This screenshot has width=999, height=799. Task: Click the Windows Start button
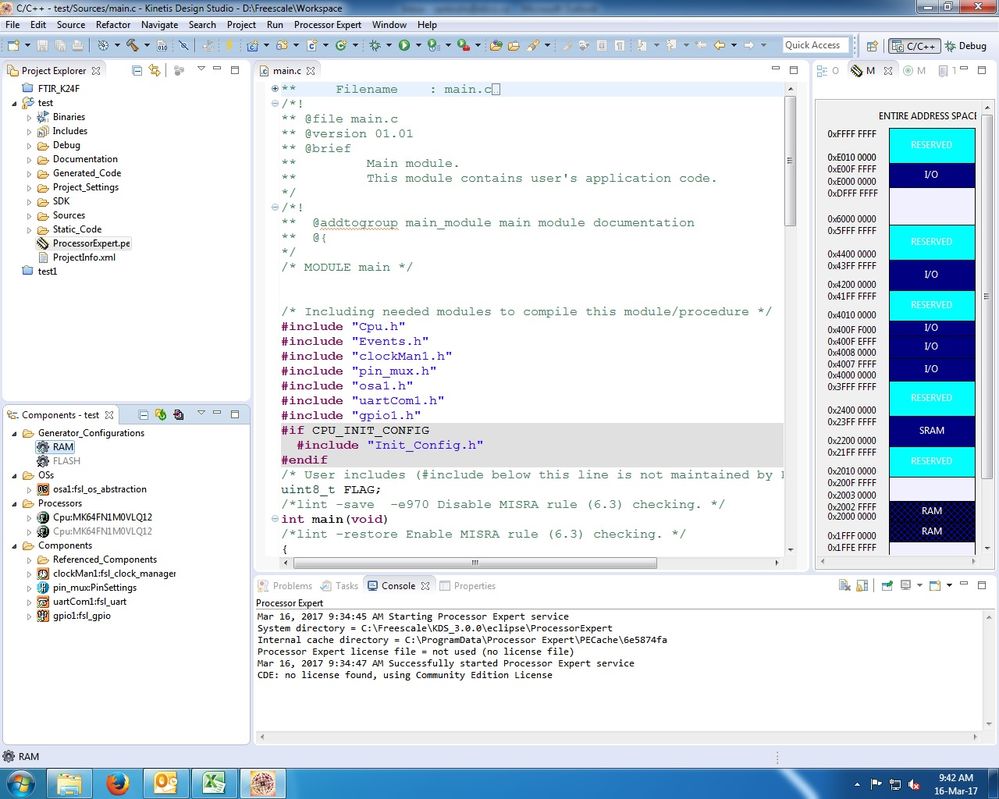tap(20, 783)
